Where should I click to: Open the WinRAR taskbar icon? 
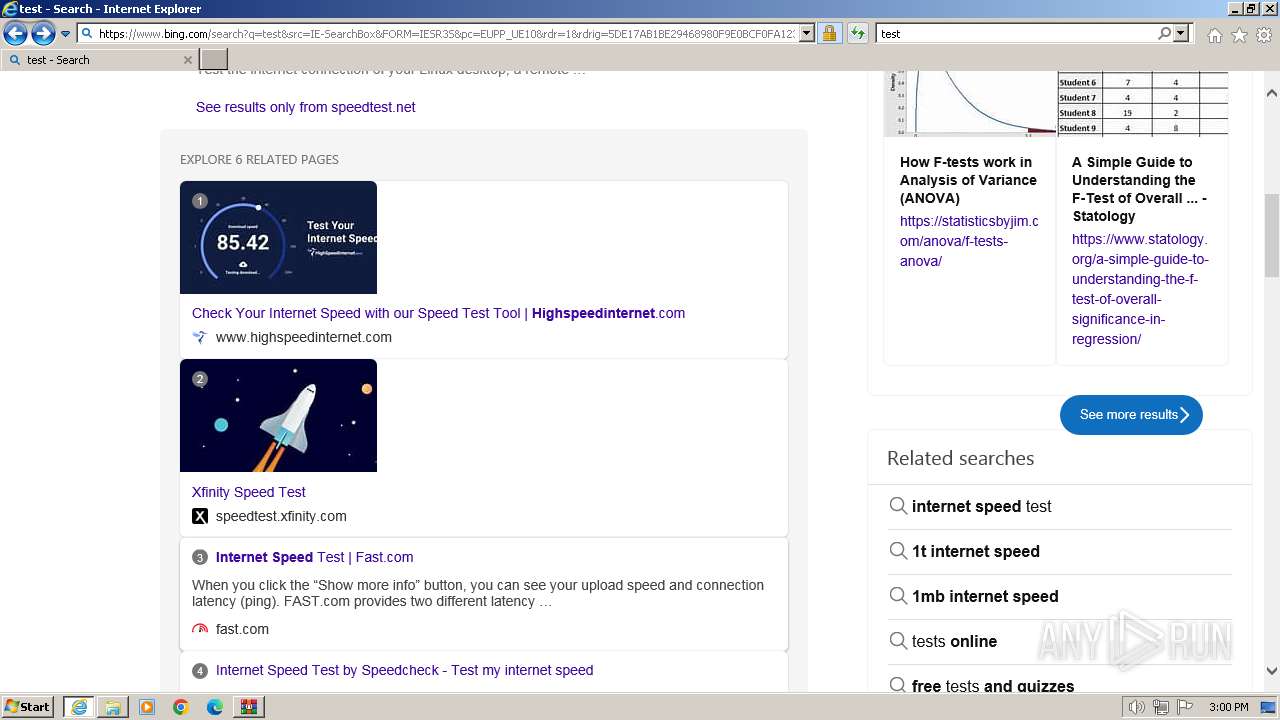(249, 707)
